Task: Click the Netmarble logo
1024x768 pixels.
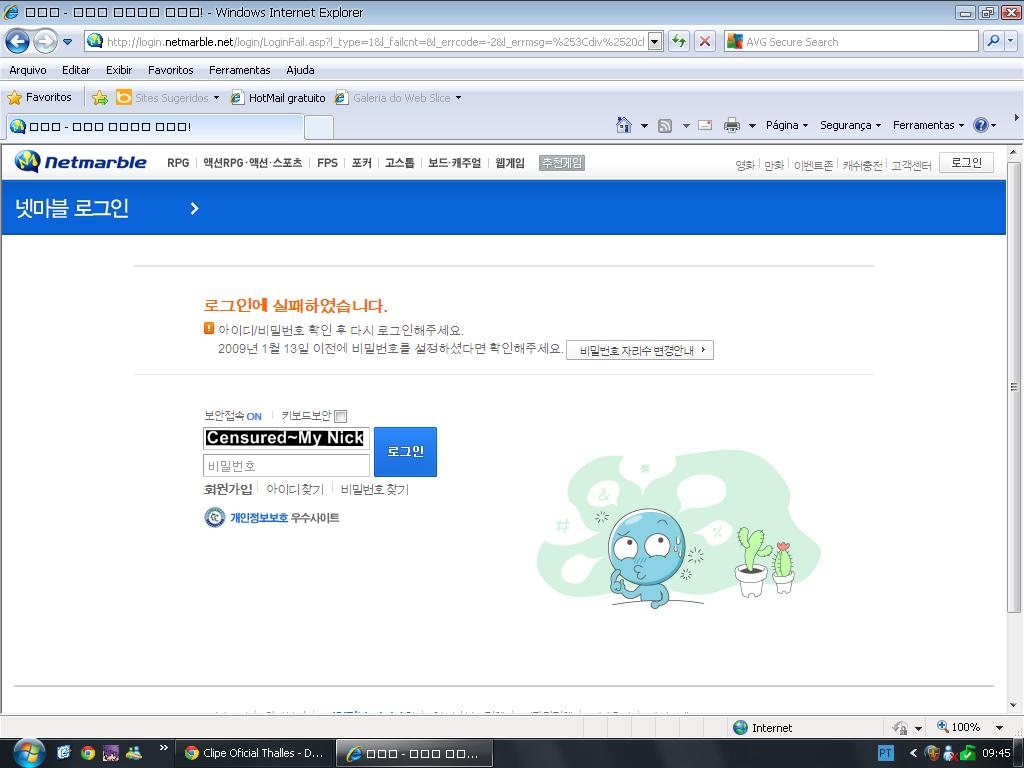Action: pos(80,162)
